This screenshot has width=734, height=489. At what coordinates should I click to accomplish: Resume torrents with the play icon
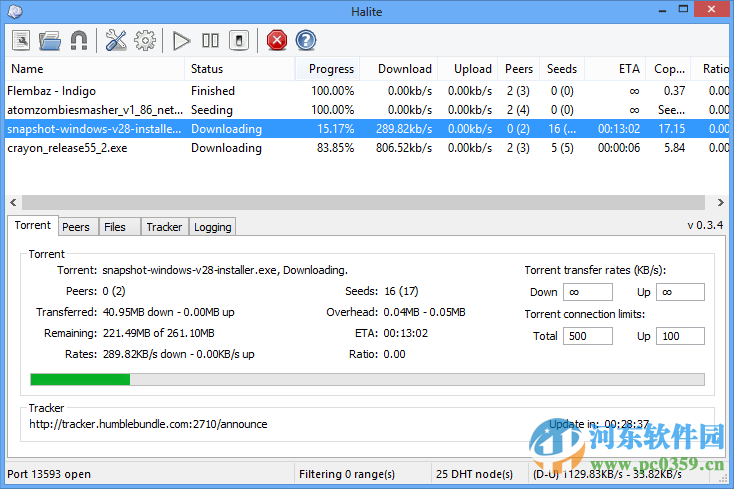coord(181,41)
